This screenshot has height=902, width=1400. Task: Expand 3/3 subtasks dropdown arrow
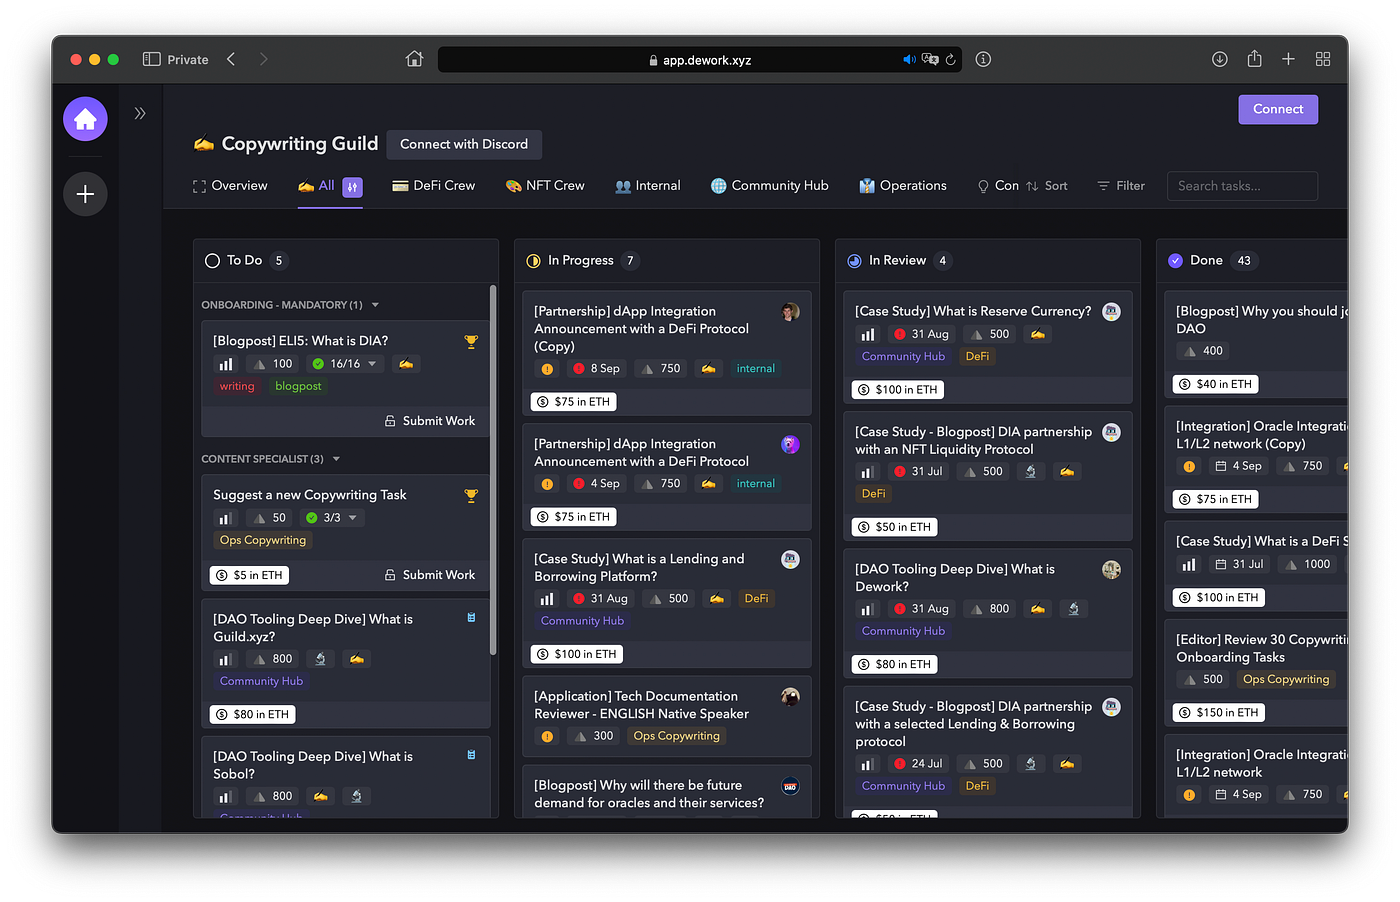[353, 518]
